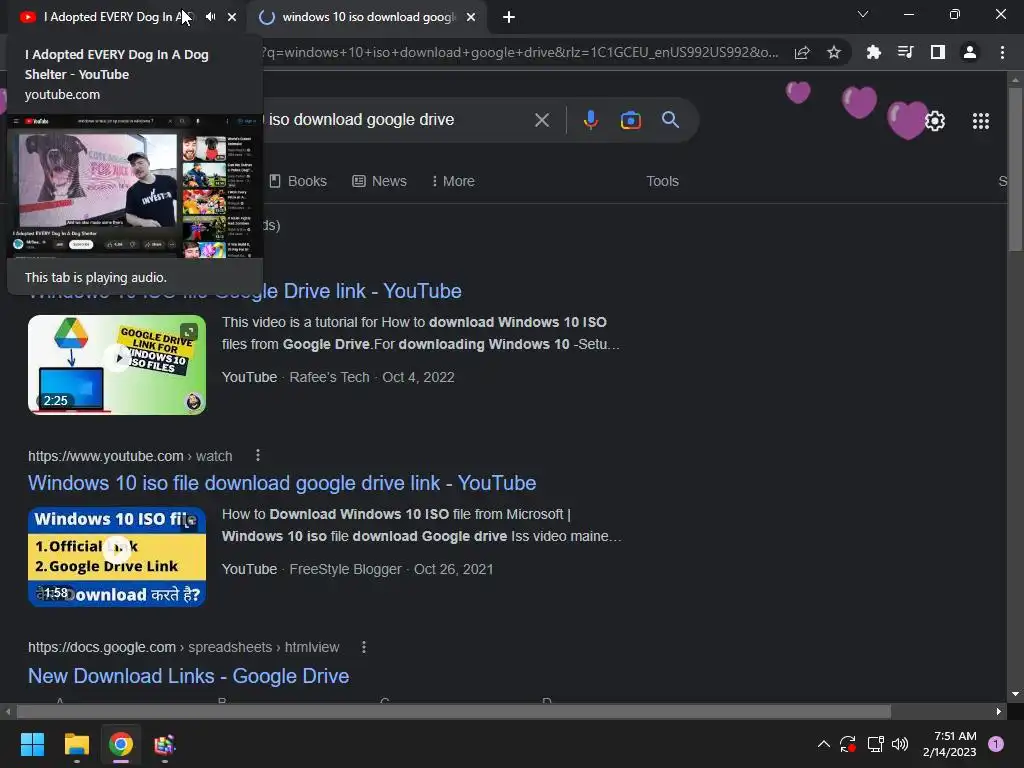
Task: Open Google quick settings gear
Action: 935,121
